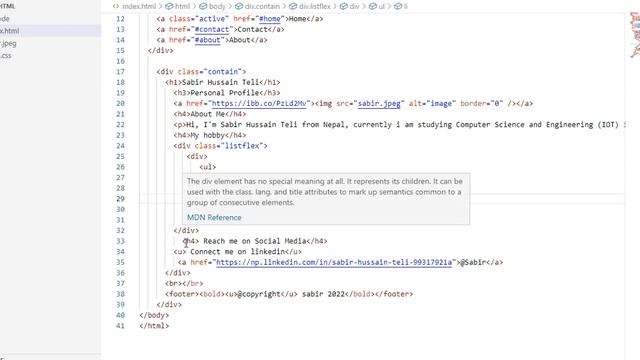Click the div.listflex symbol icon in breadcrumbs

point(293,6)
